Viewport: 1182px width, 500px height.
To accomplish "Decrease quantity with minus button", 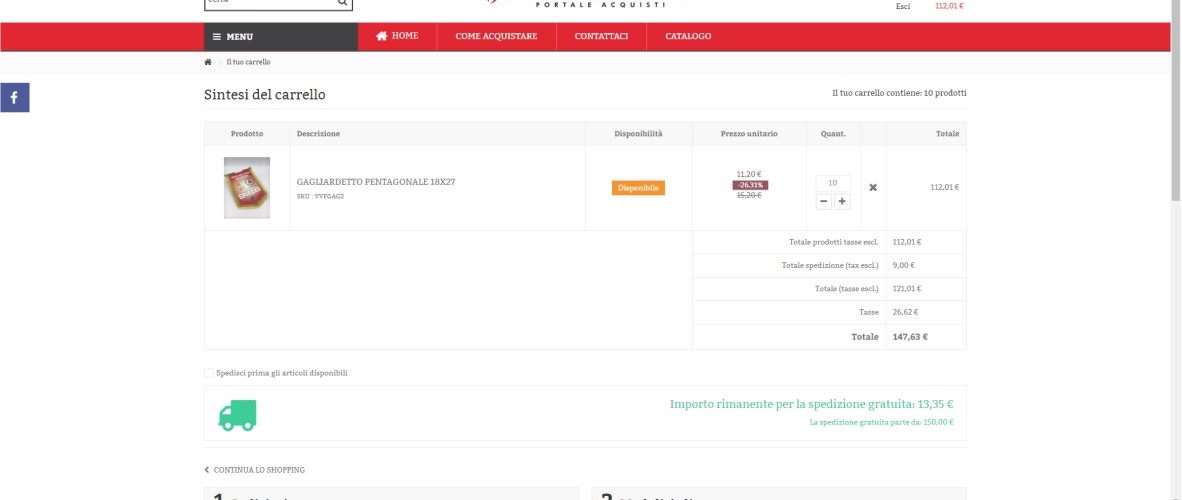I will tap(823, 201).
